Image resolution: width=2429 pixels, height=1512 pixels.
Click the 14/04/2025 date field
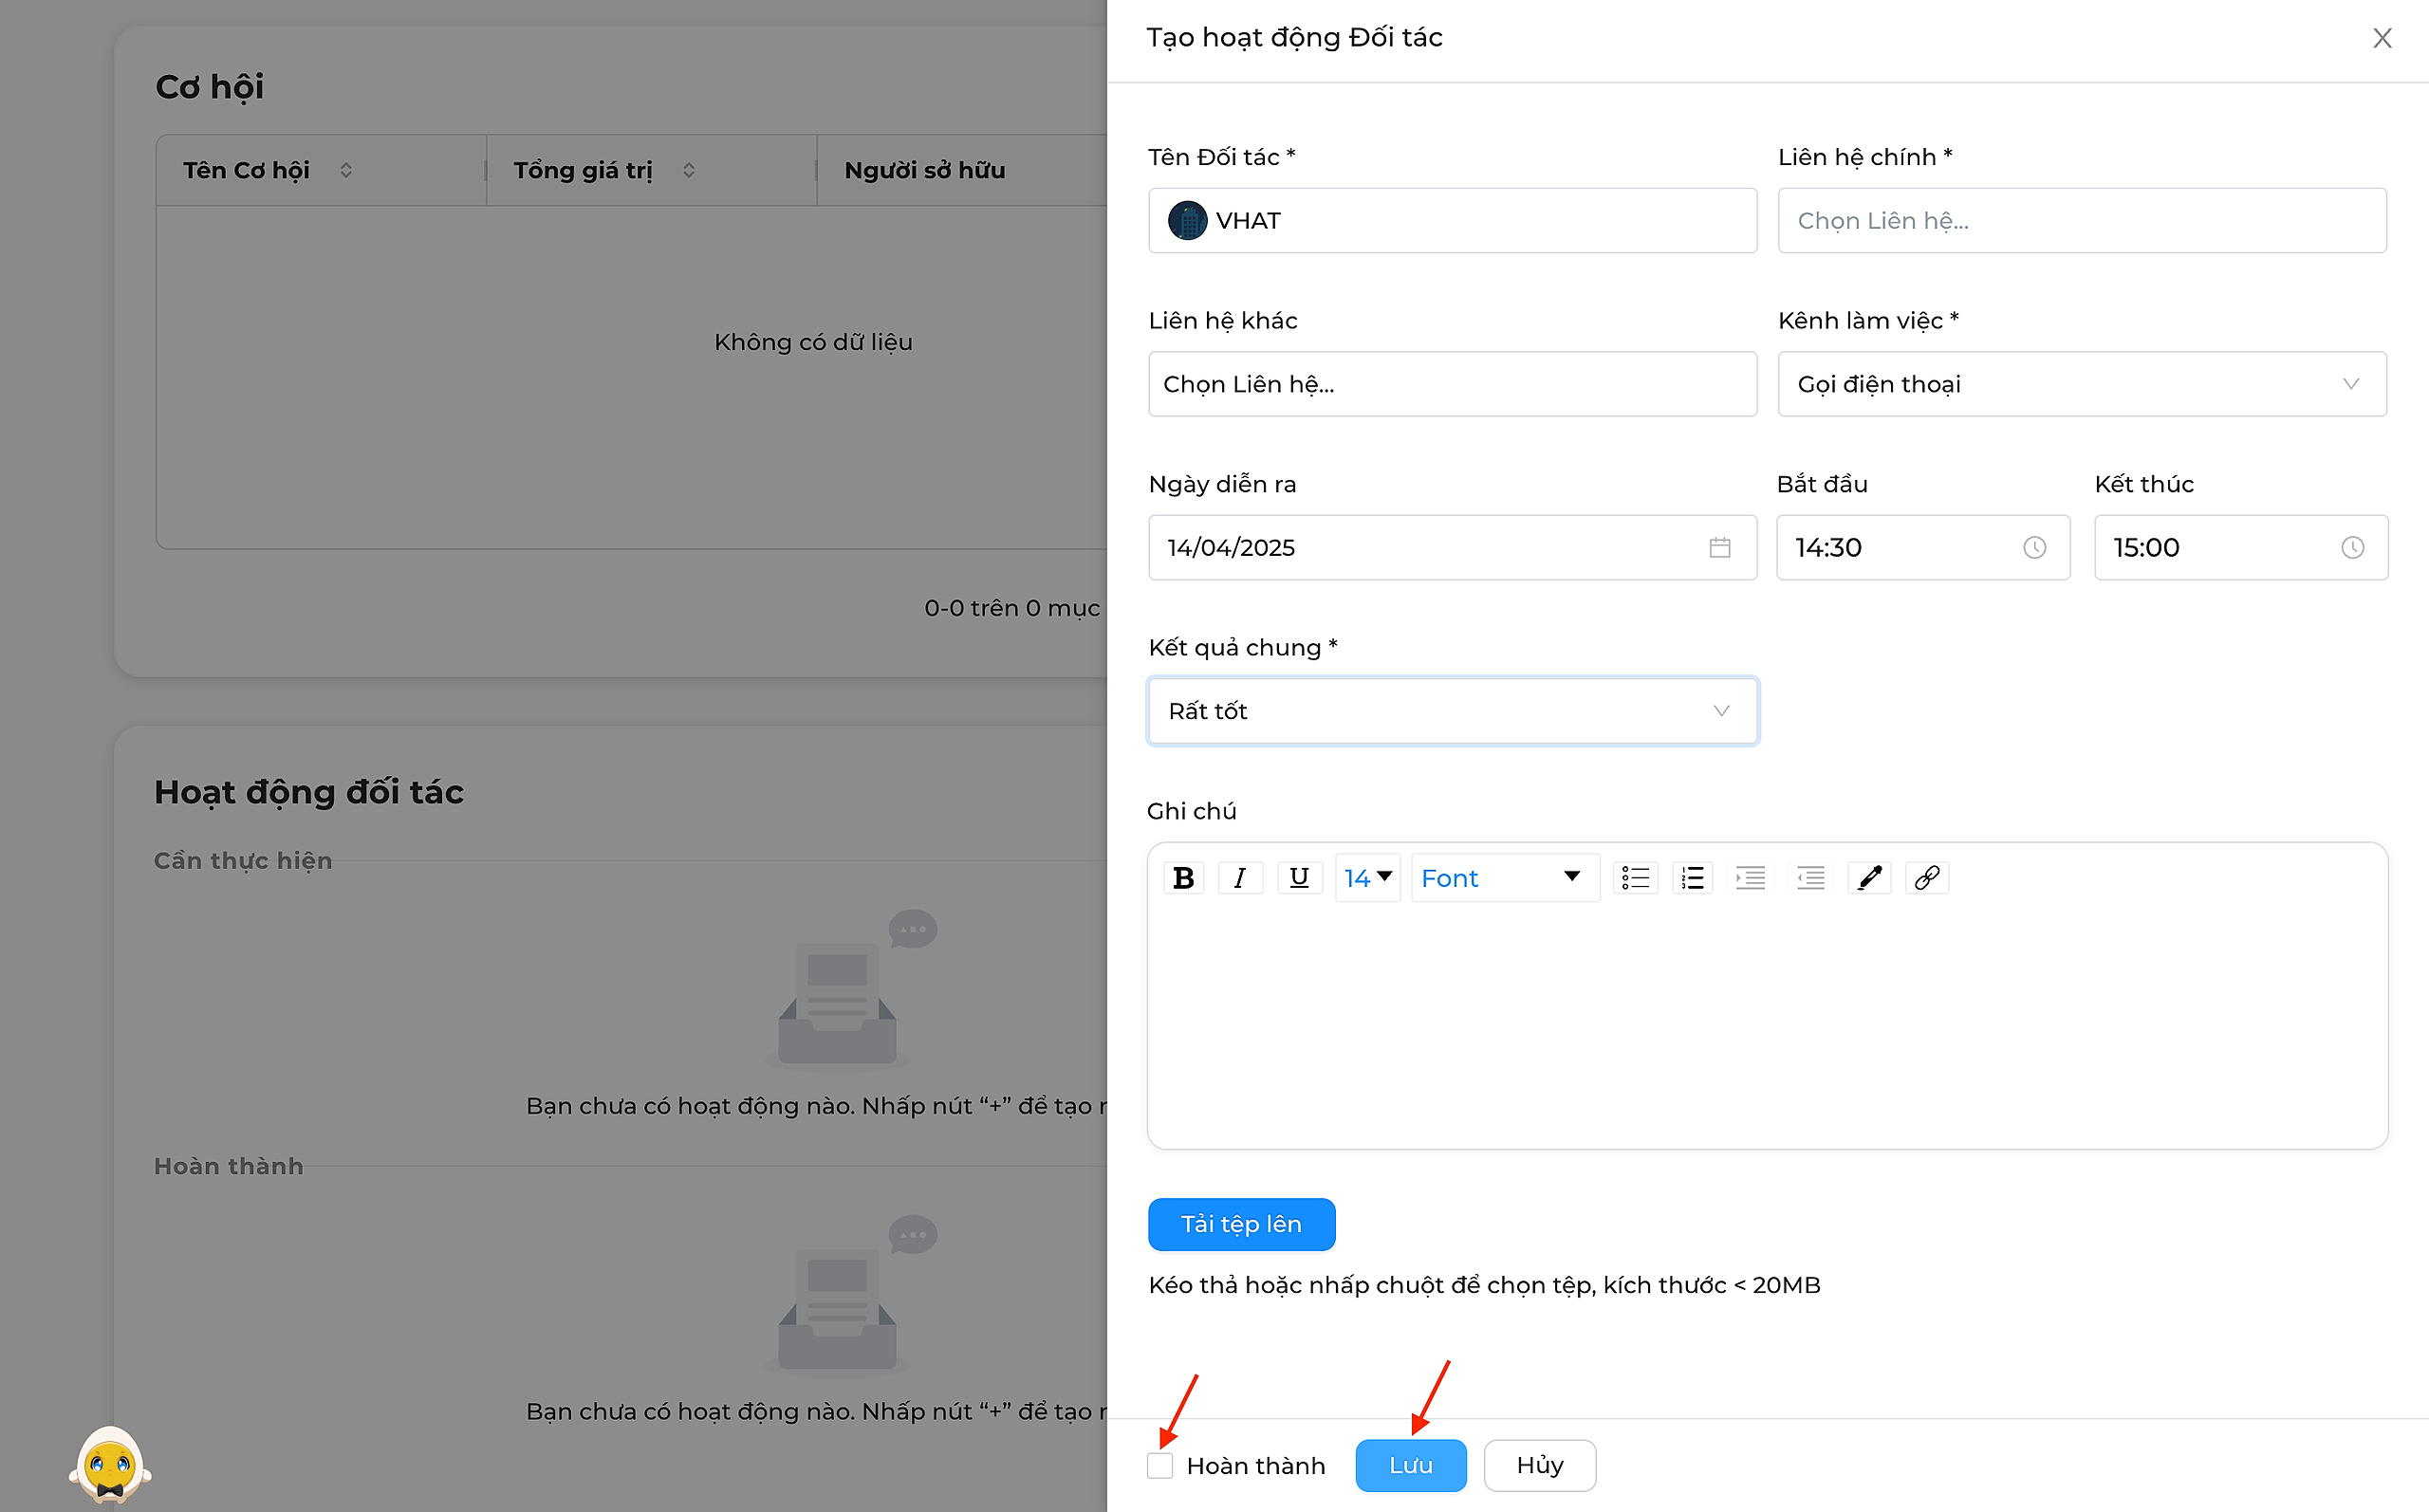tap(1452, 547)
